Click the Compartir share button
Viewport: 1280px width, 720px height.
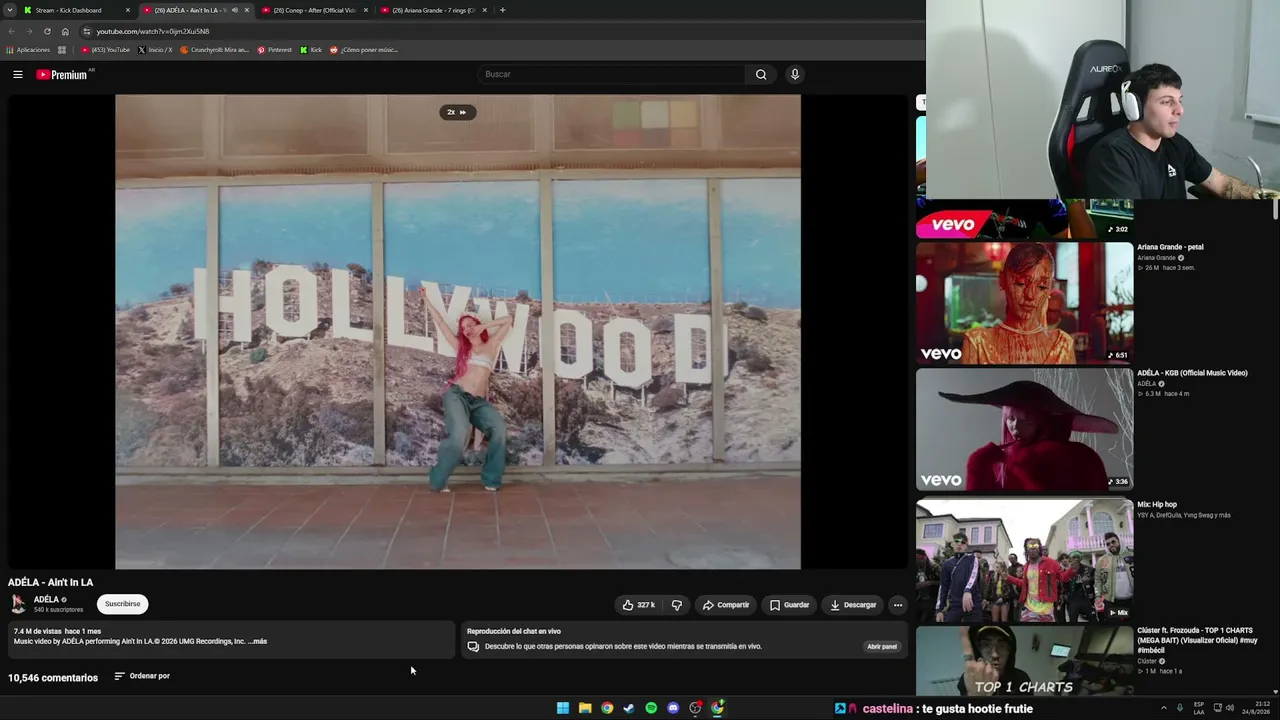coord(726,605)
